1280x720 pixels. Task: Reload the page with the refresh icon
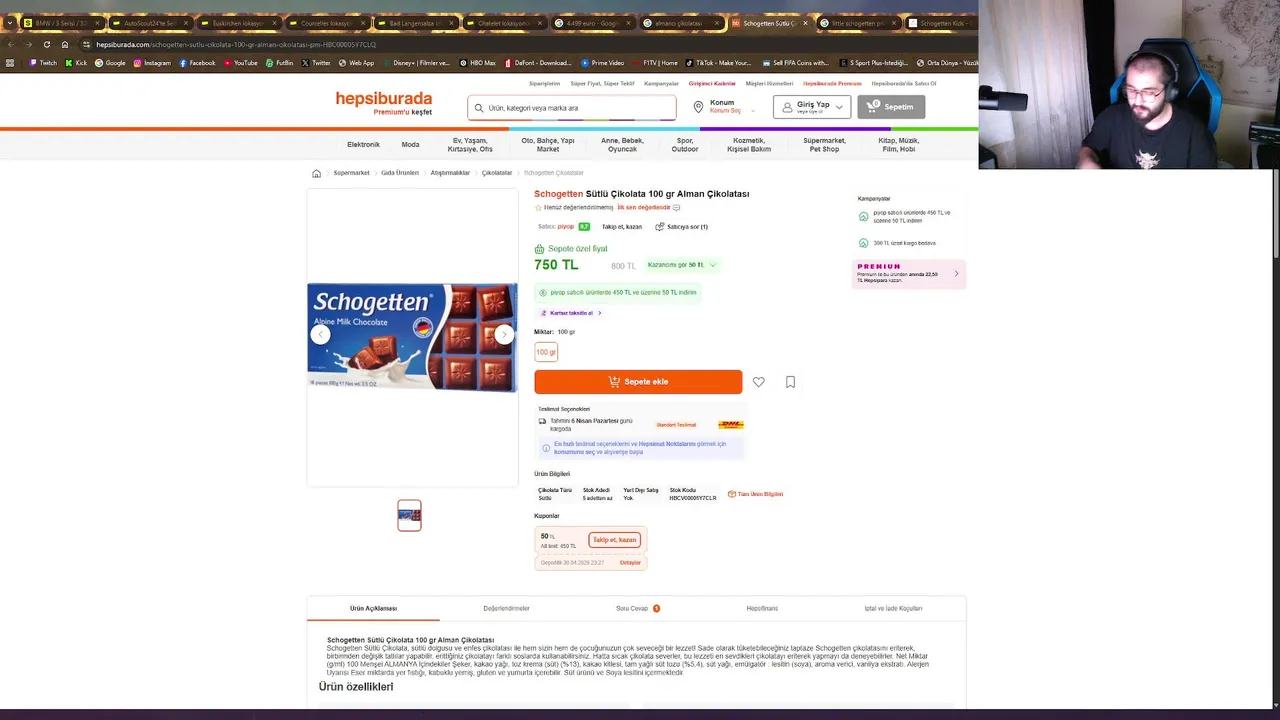point(46,44)
